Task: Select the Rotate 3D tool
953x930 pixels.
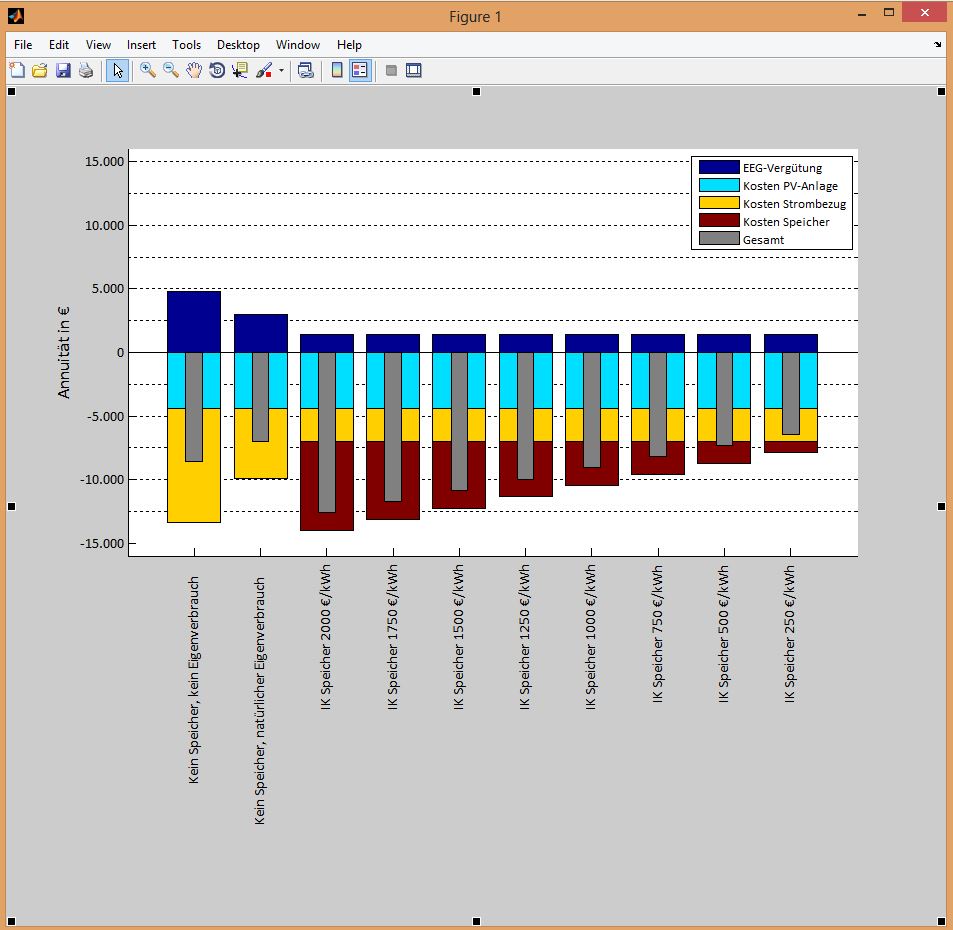Action: pos(217,70)
